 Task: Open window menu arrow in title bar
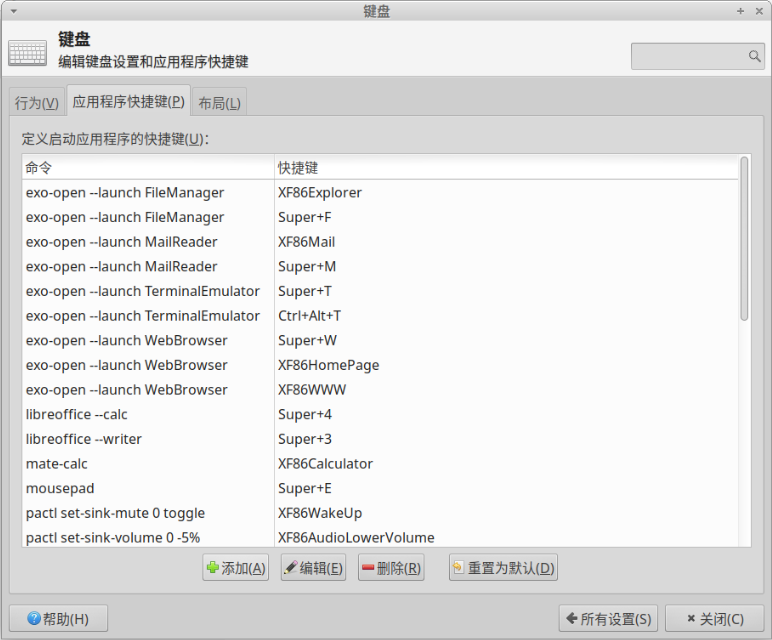(x=14, y=11)
